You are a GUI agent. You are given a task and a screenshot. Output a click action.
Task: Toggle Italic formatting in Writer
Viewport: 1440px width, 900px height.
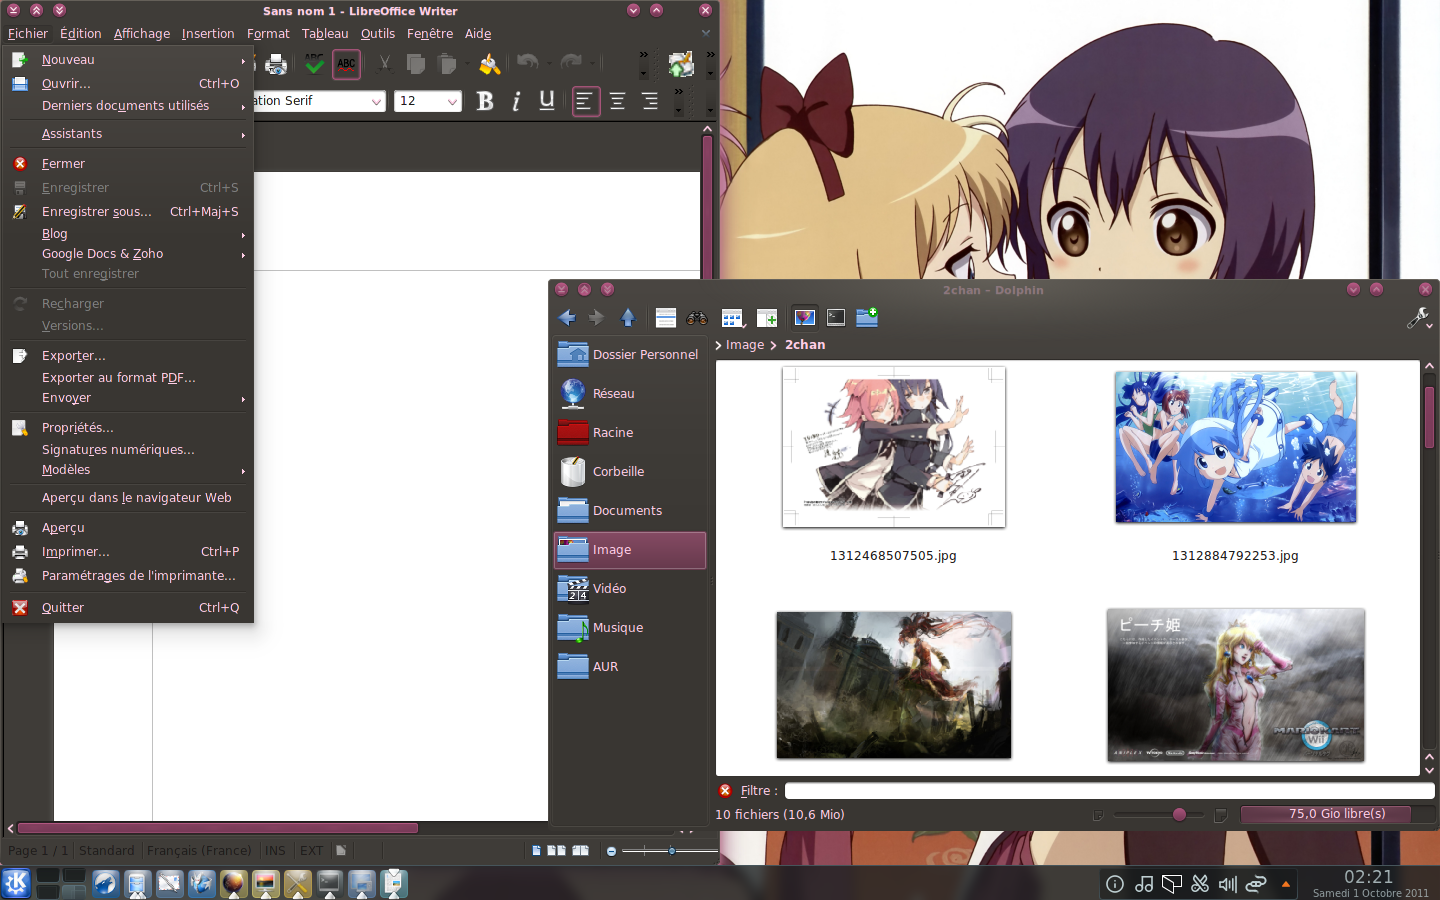(516, 101)
